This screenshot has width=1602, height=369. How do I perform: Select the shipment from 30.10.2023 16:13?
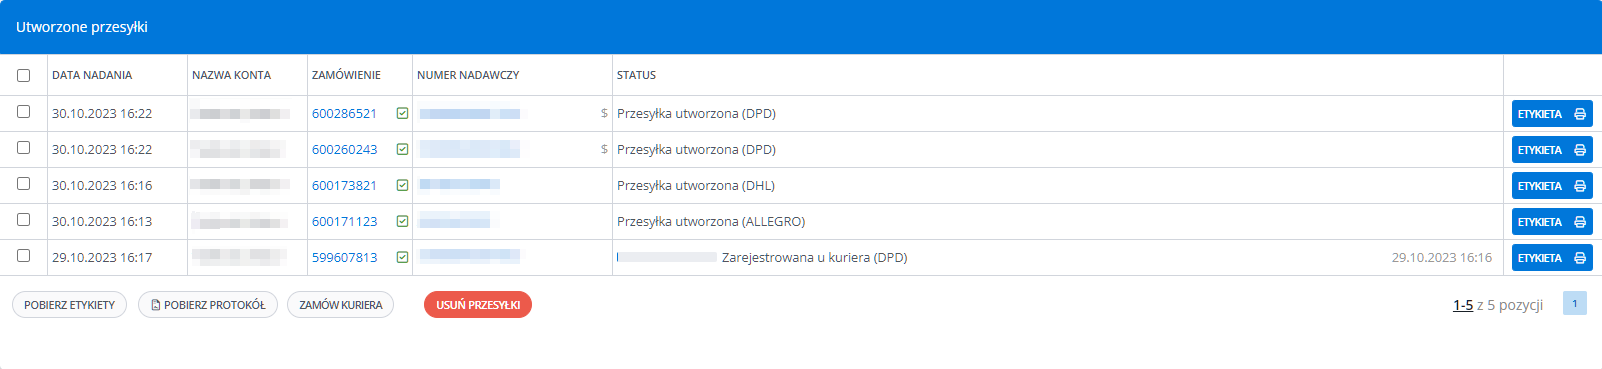24,220
